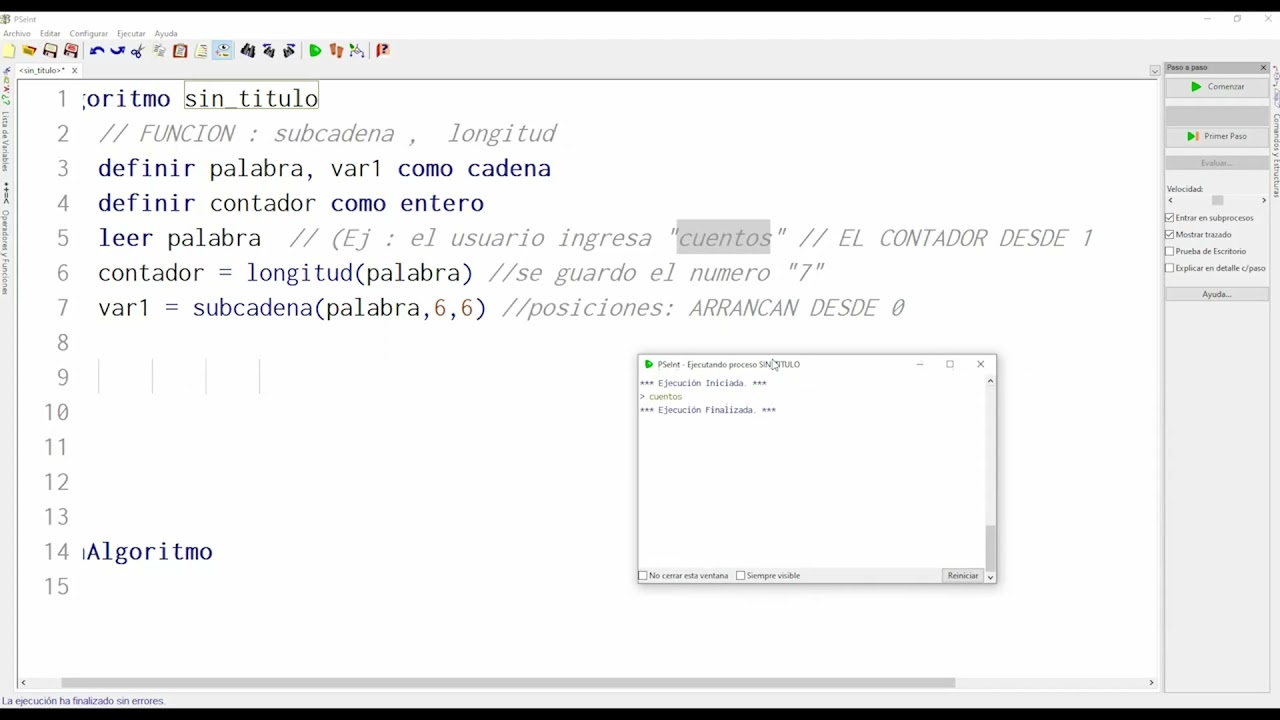This screenshot has width=1280, height=720.
Task: Close the PSeInt execution window
Action: [981, 364]
